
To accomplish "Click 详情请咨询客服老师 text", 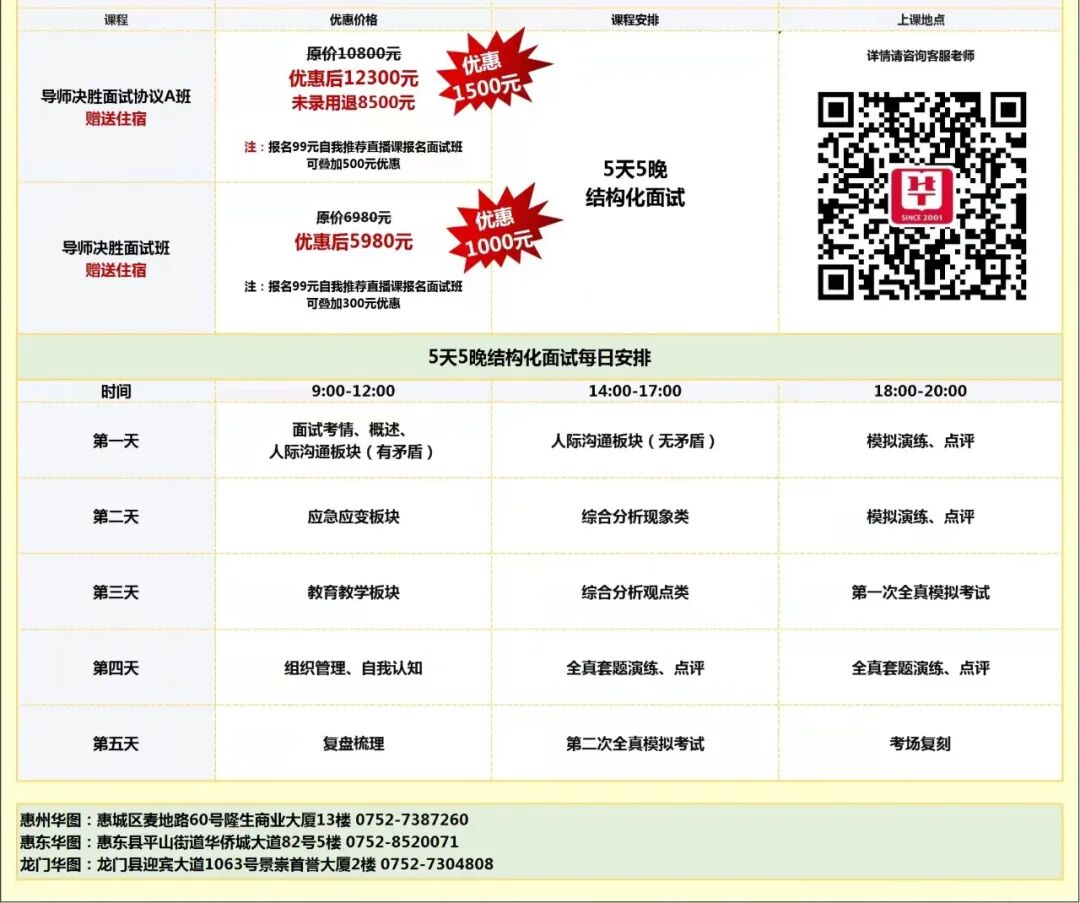I will (x=920, y=56).
